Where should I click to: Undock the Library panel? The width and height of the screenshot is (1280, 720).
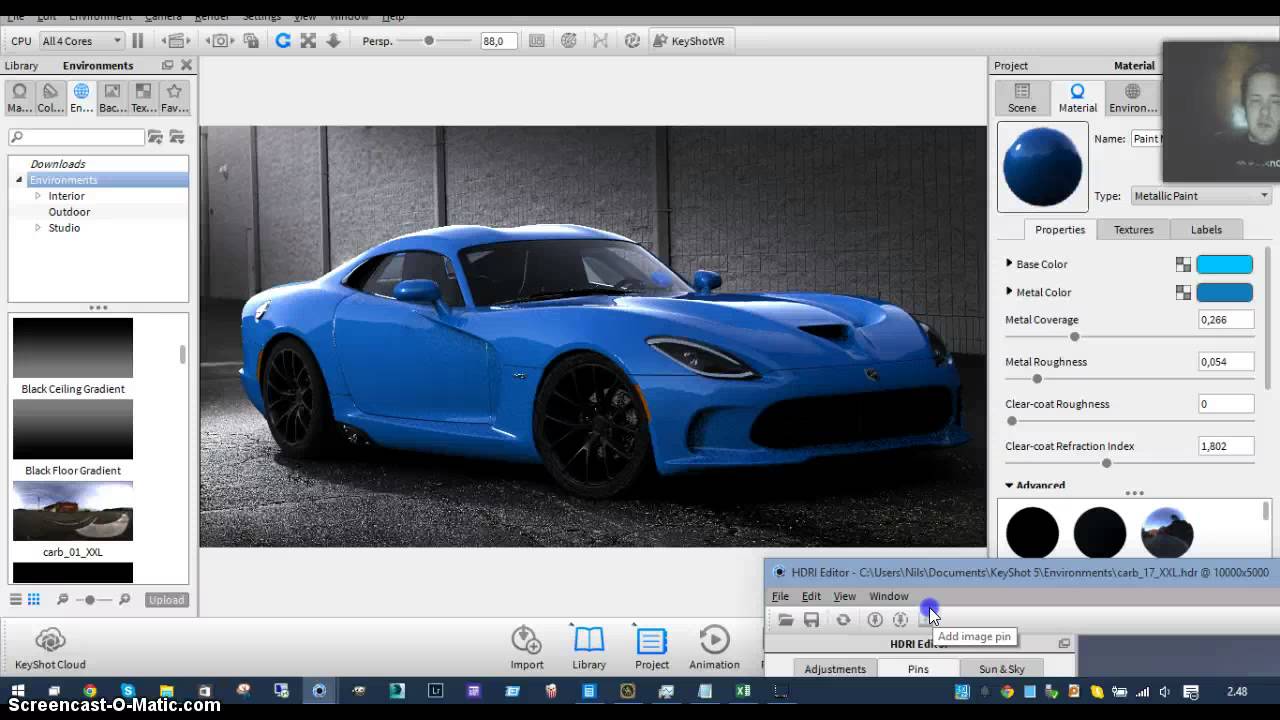click(167, 66)
